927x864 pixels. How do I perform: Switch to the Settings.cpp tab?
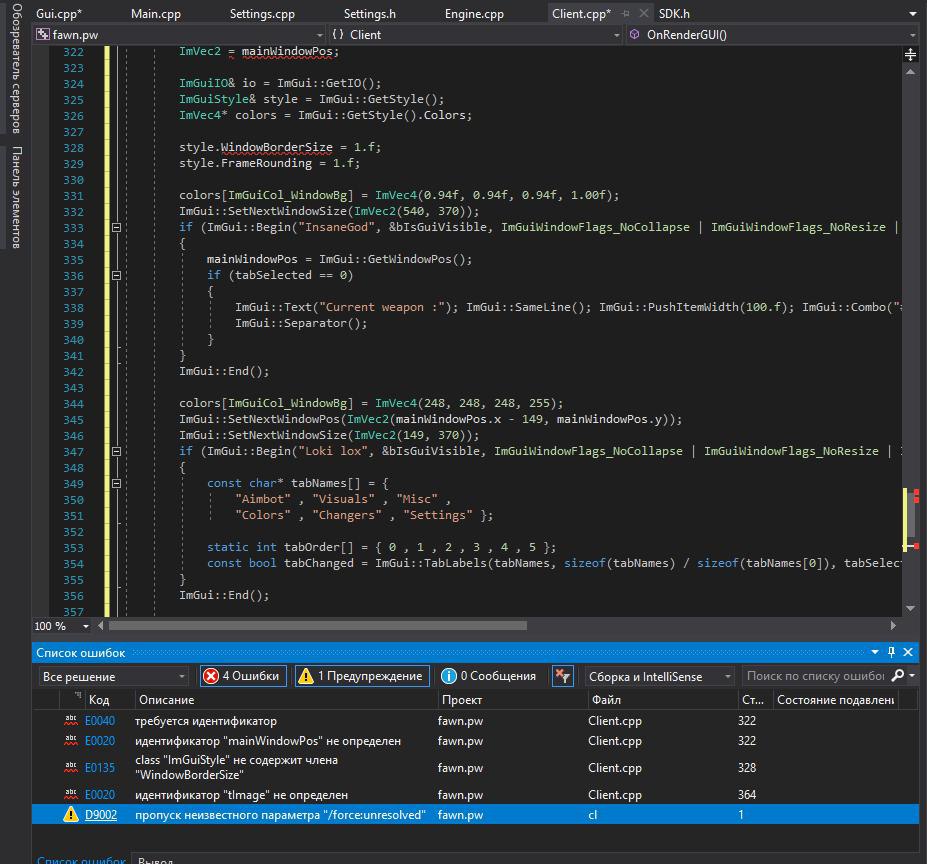pos(262,14)
